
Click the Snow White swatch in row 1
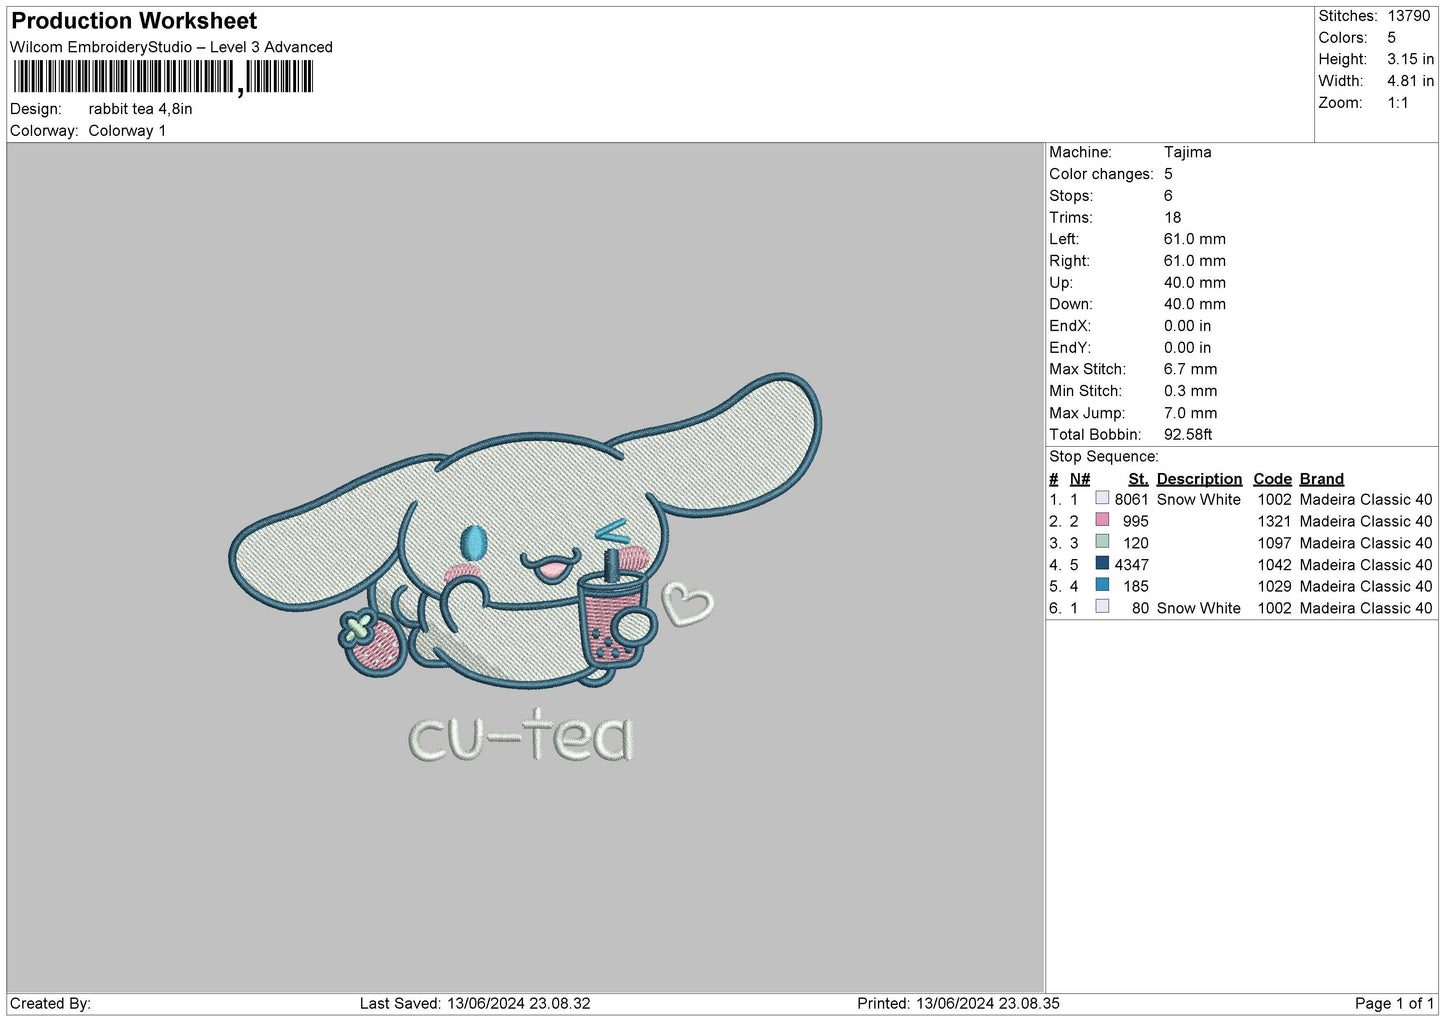1102,498
